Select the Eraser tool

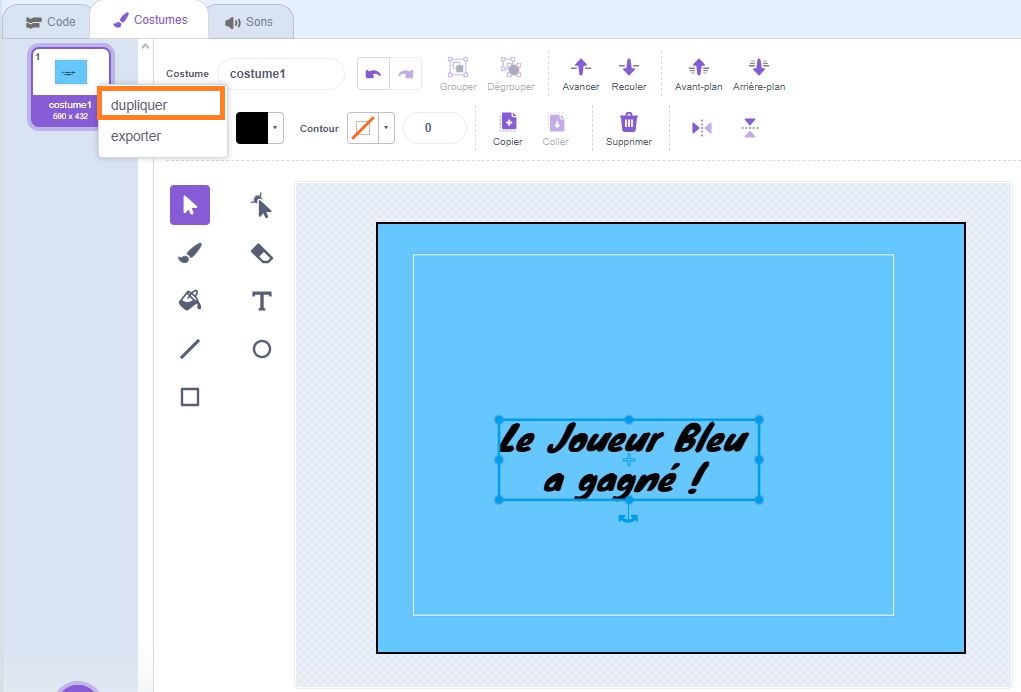(x=261, y=253)
